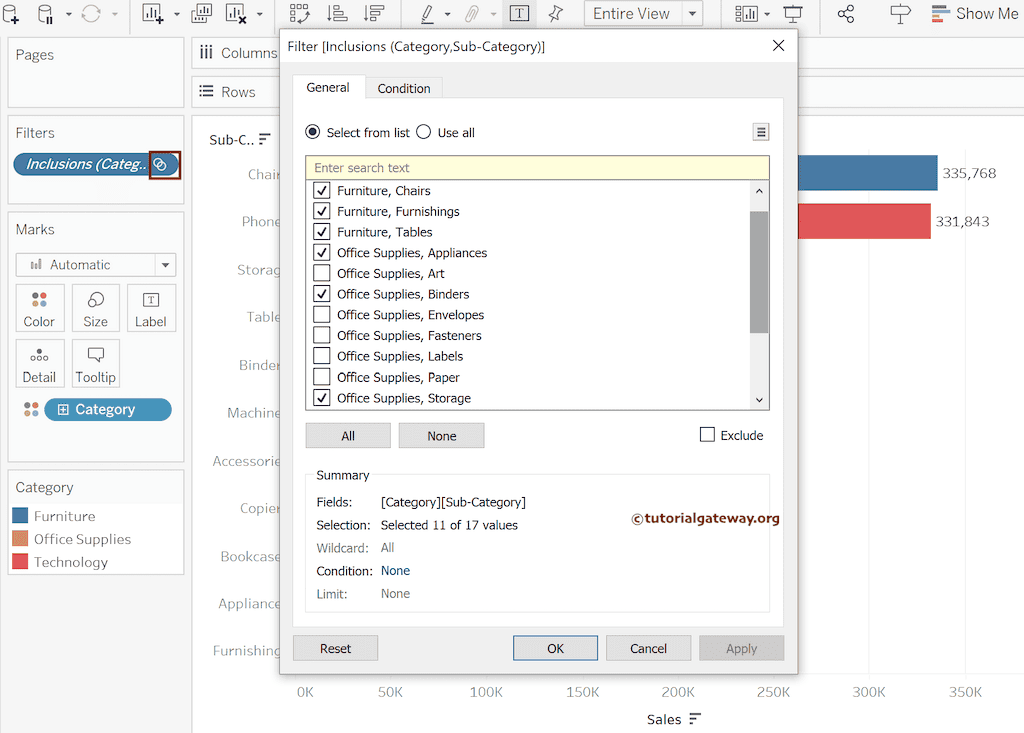Click the Cancel button
The width and height of the screenshot is (1024, 733).
point(648,648)
